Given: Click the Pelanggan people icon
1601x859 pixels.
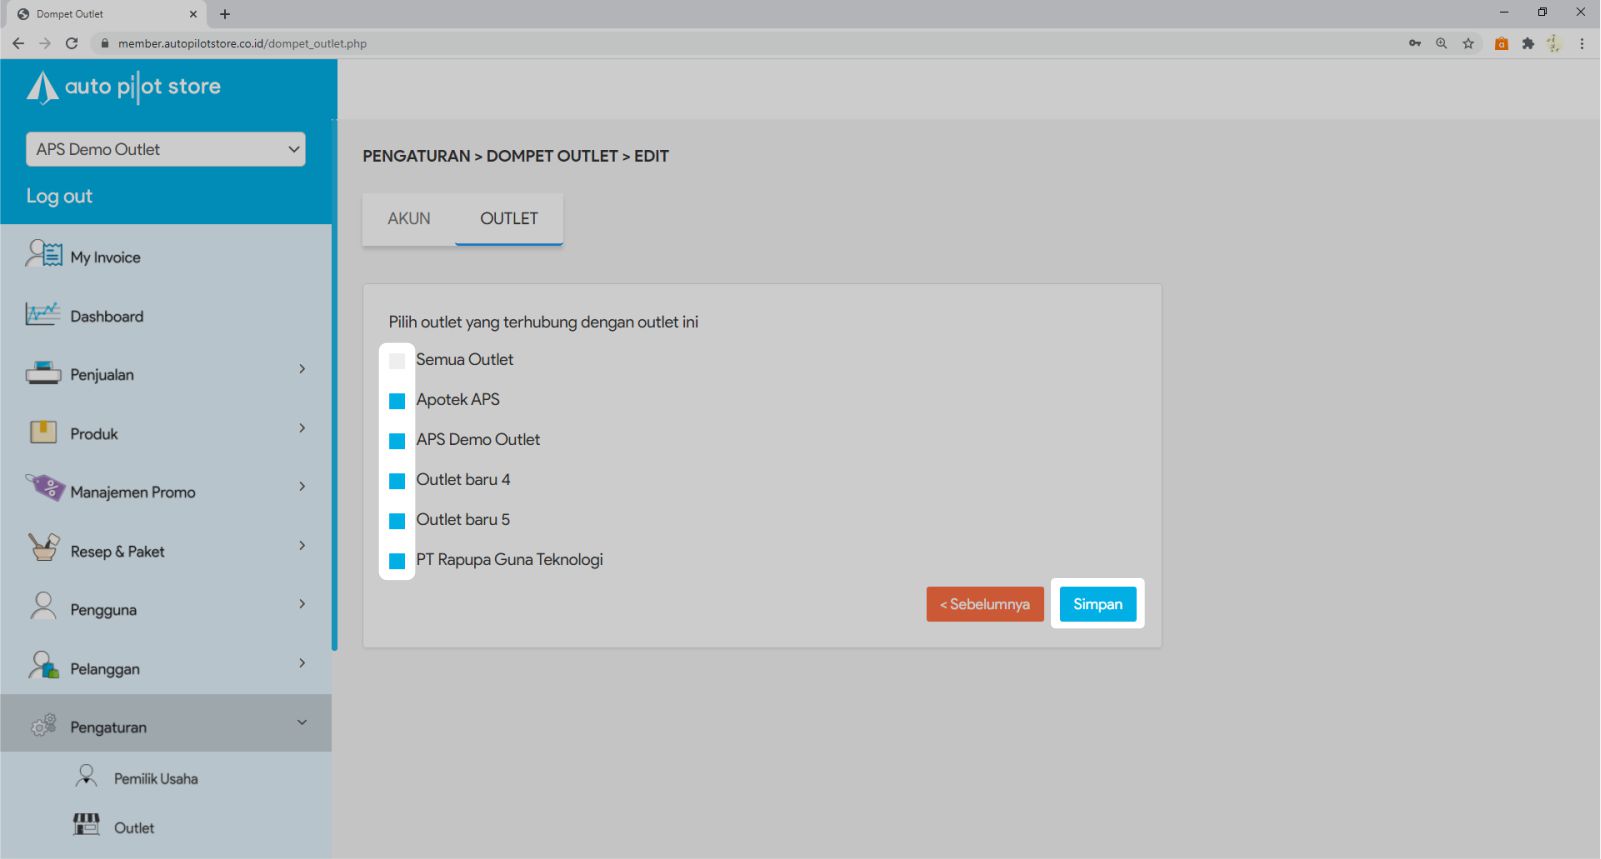Looking at the screenshot, I should pos(43,666).
